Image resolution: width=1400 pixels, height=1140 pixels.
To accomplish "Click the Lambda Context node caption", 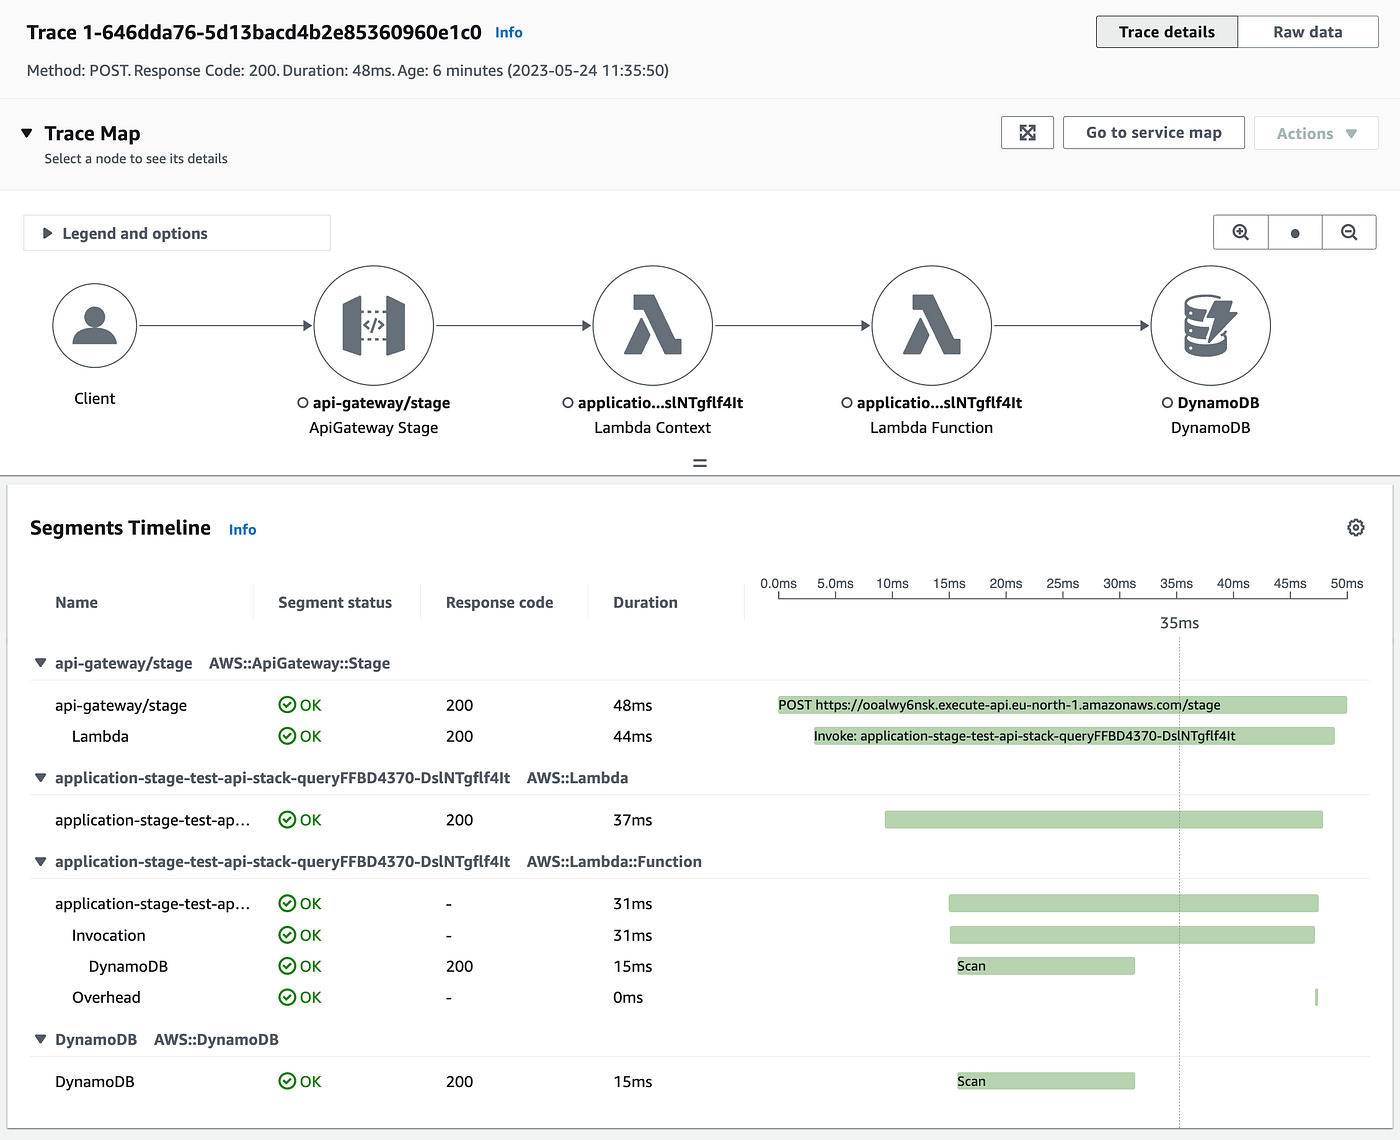I will tap(653, 428).
